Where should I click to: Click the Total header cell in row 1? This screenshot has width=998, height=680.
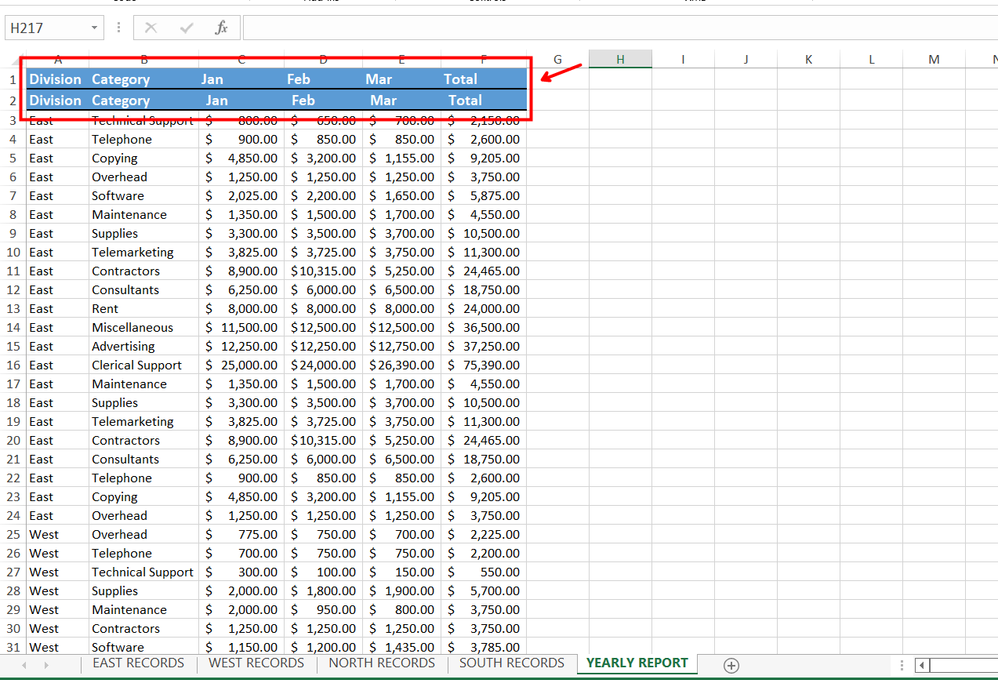click(484, 79)
